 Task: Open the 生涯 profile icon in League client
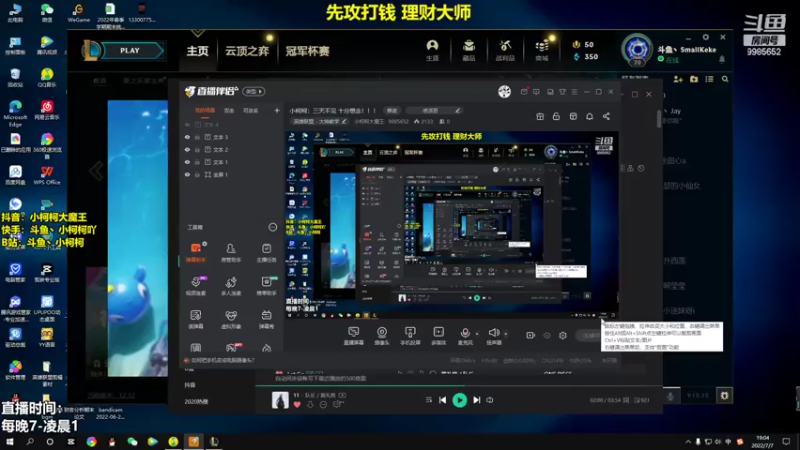point(432,50)
